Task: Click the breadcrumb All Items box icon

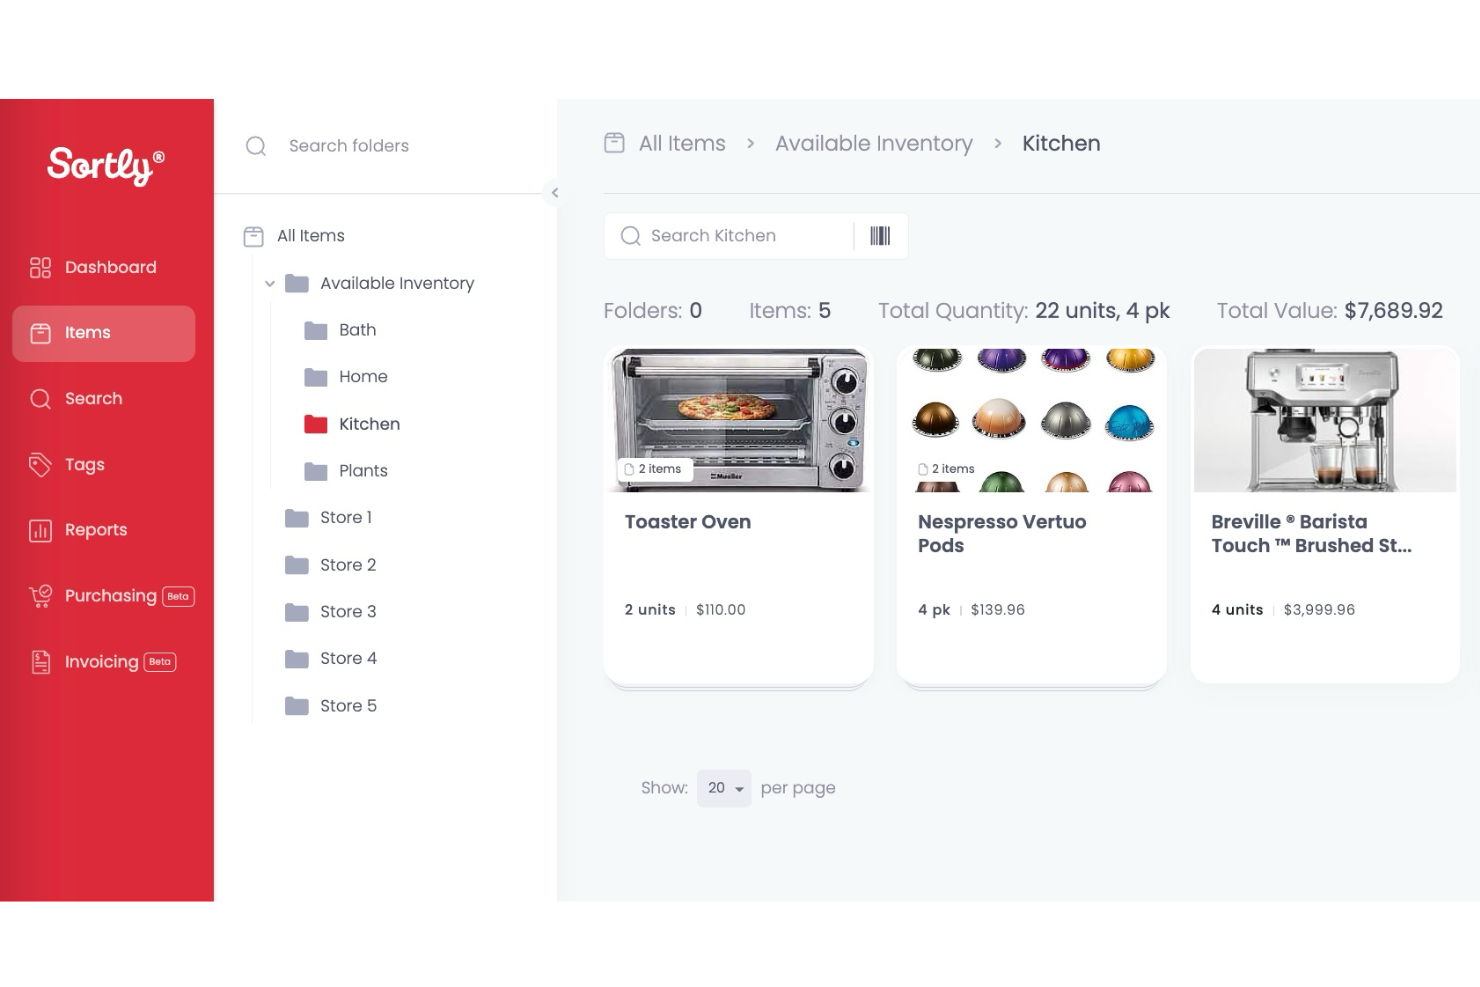Action: pyautogui.click(x=614, y=143)
